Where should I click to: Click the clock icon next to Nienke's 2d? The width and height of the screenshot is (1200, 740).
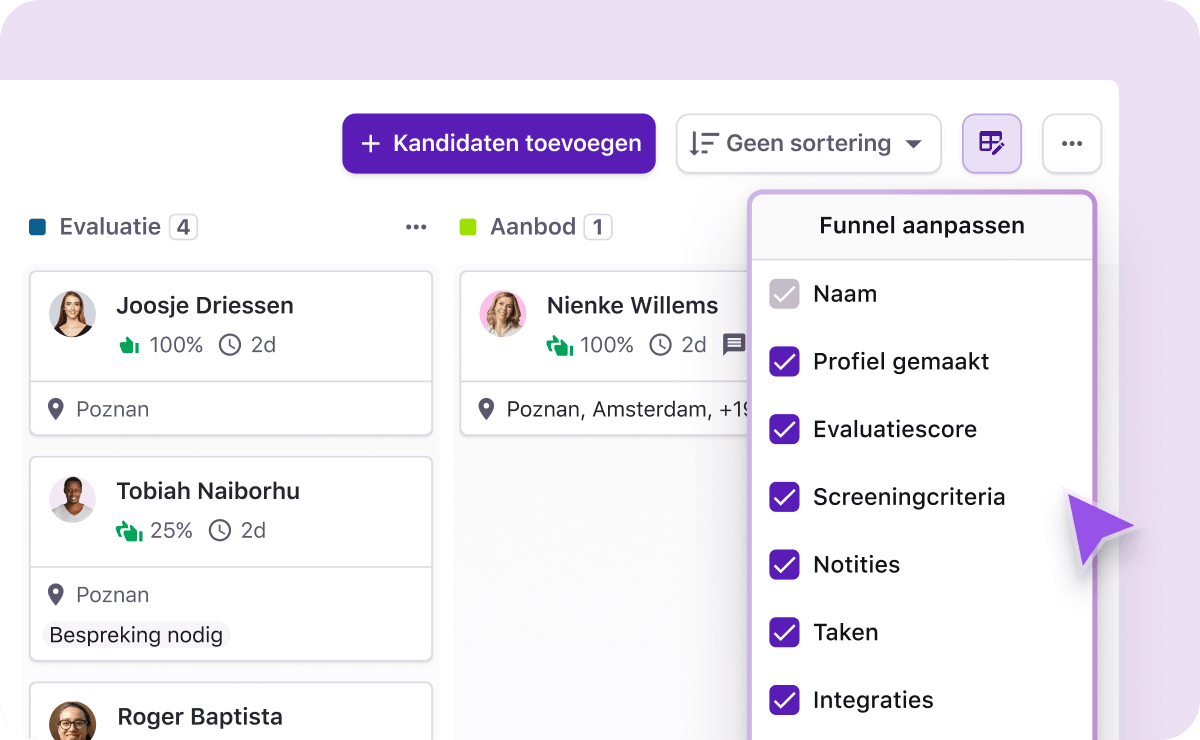660,345
